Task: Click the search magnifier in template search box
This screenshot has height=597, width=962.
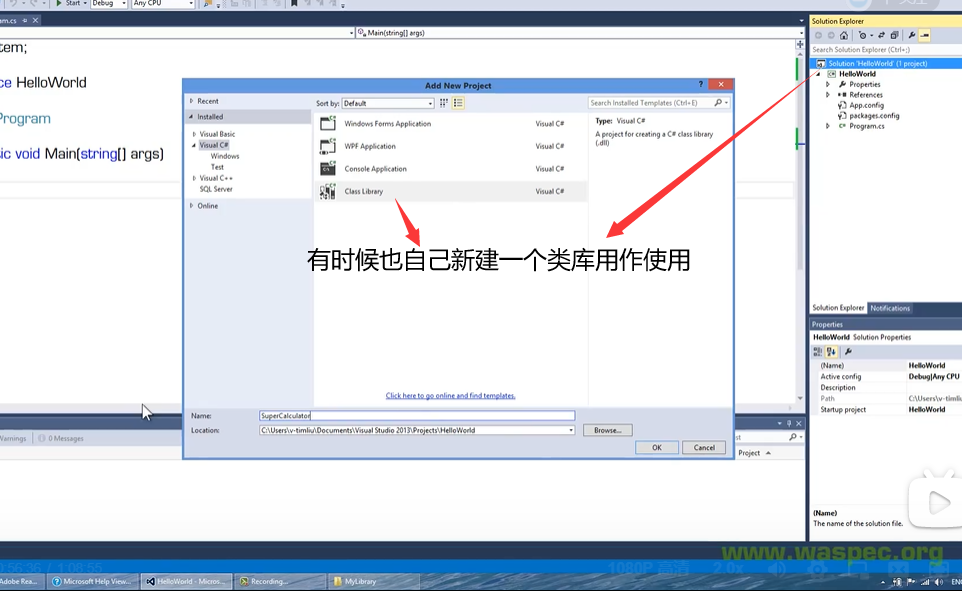Action: click(x=718, y=103)
